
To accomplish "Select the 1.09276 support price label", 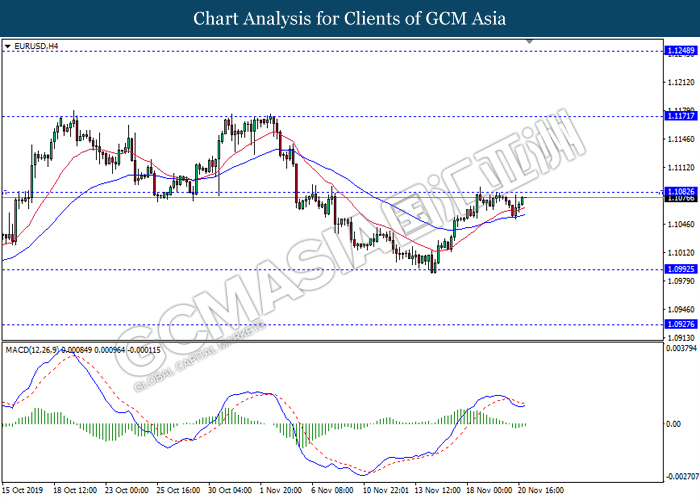I will pos(680,324).
